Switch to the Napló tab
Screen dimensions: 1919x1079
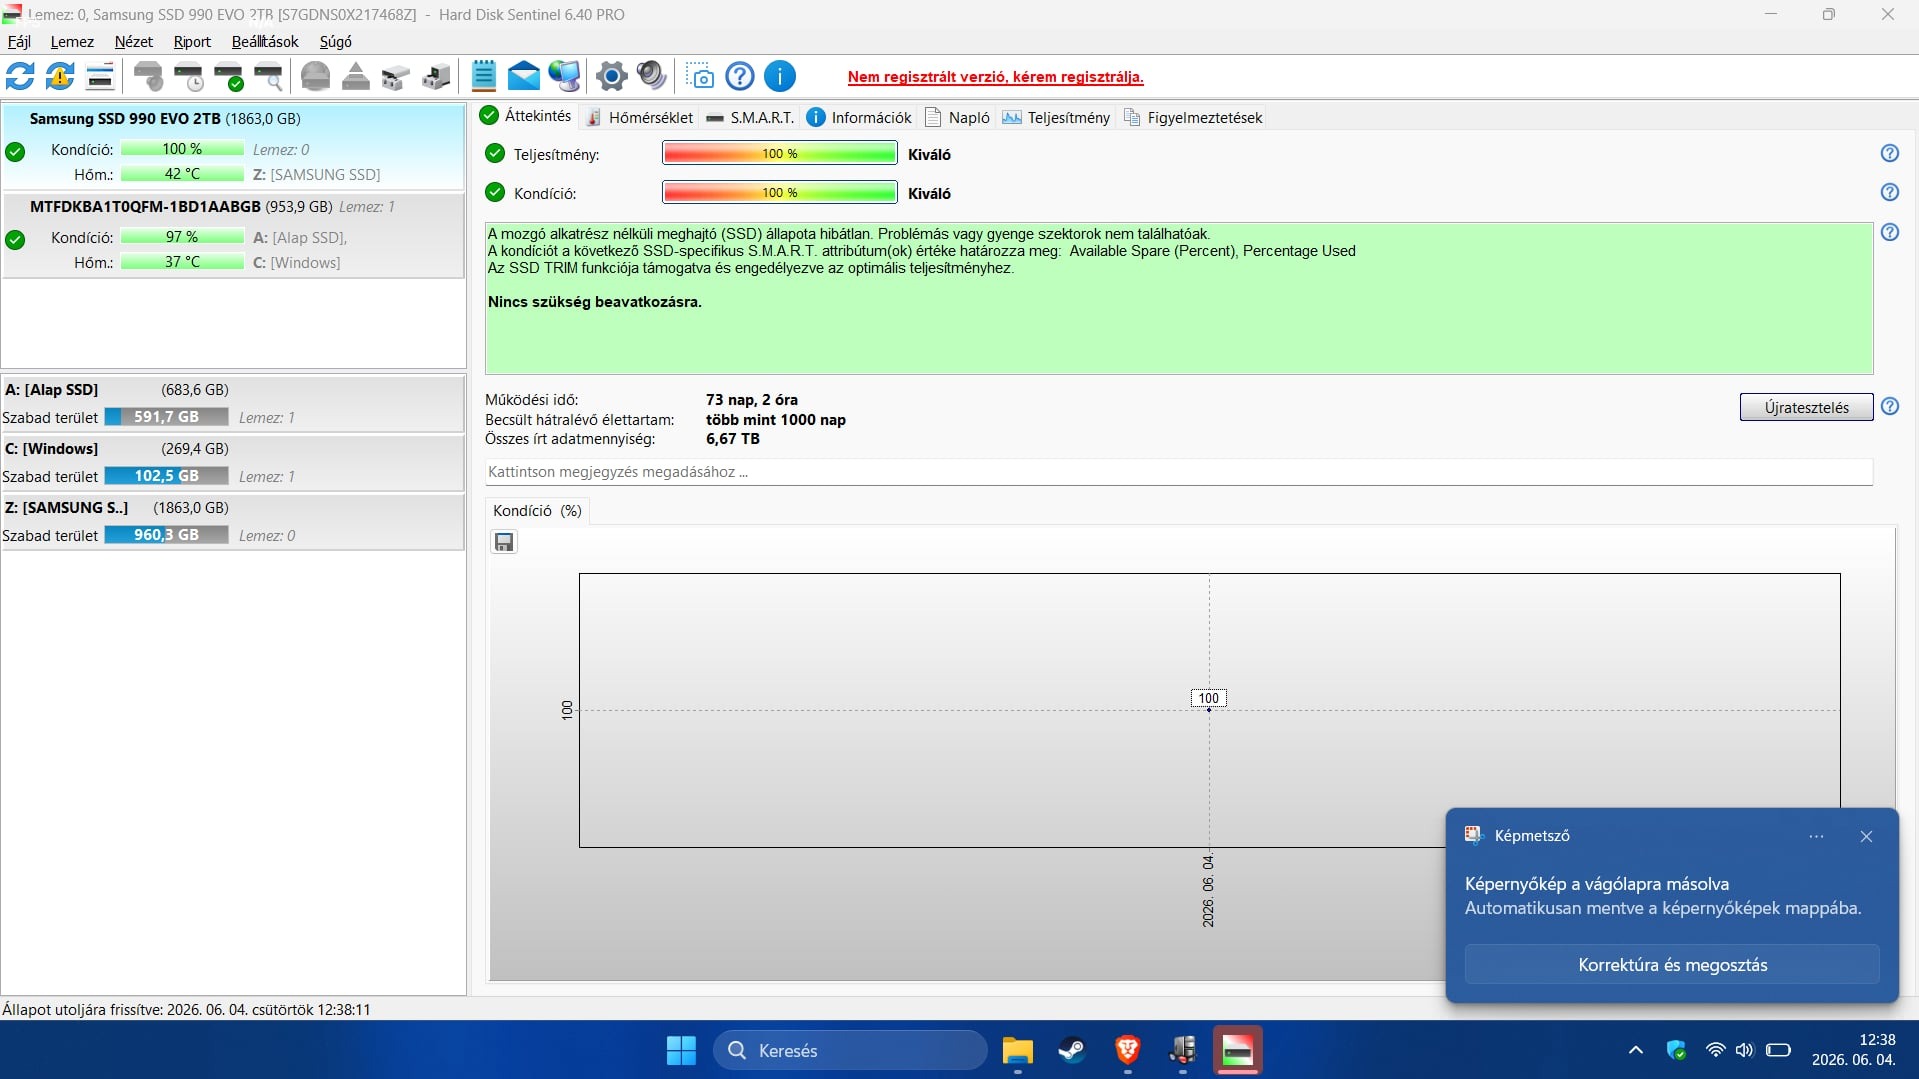pos(957,117)
